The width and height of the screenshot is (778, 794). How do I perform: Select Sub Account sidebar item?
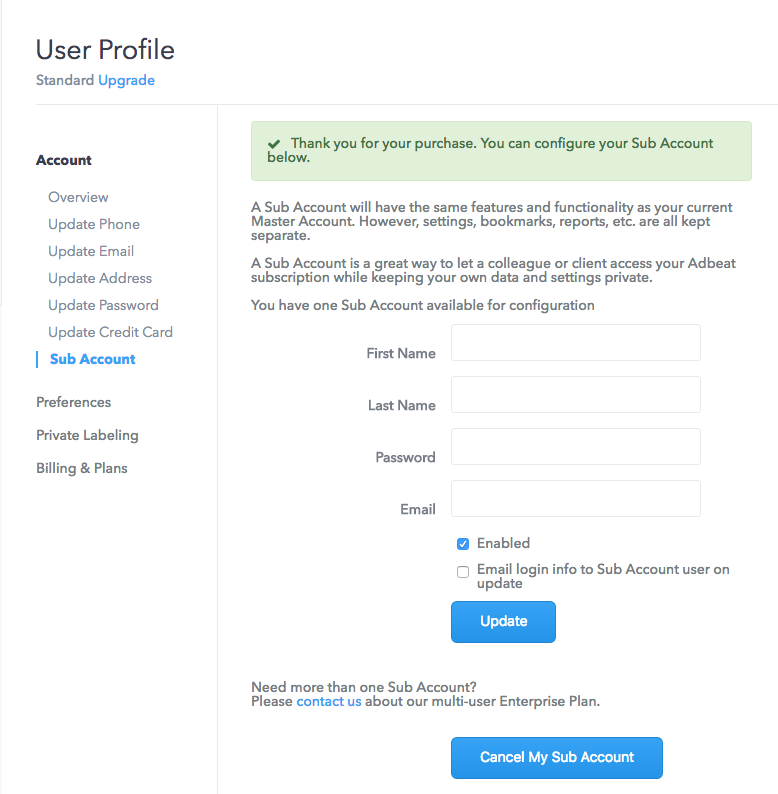[x=93, y=359]
